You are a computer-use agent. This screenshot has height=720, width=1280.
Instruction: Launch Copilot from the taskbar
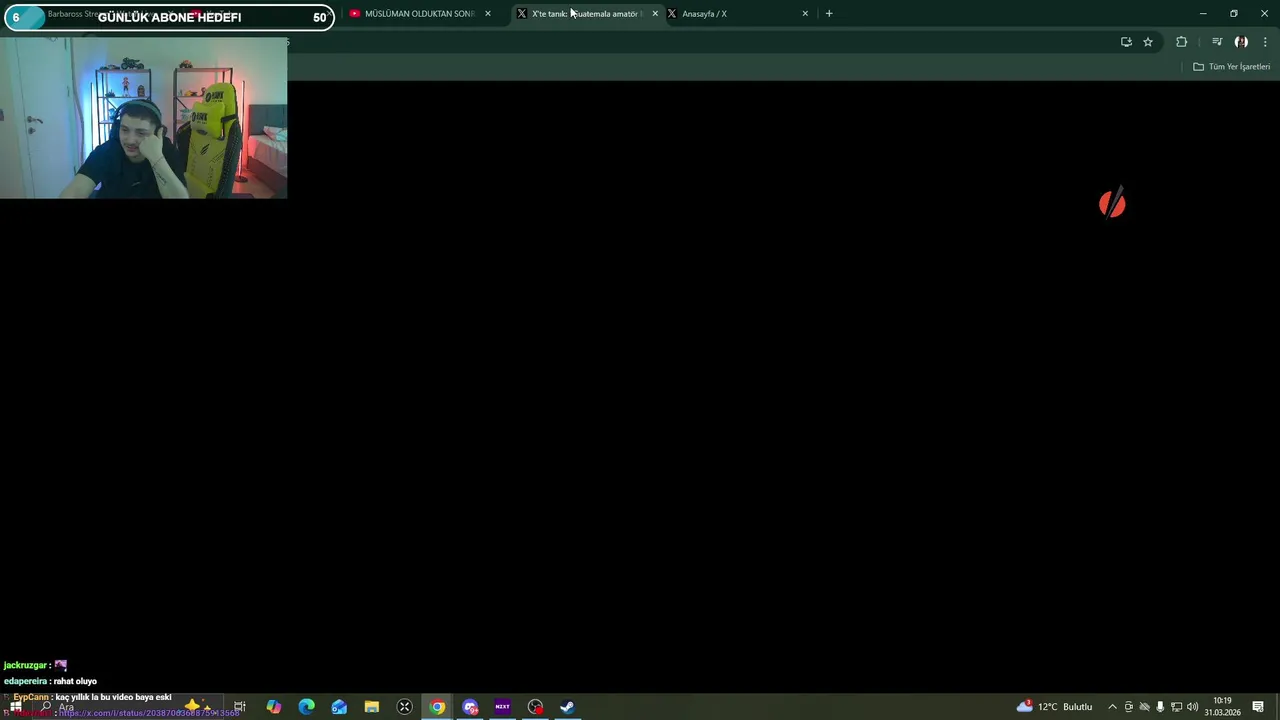pos(273,707)
